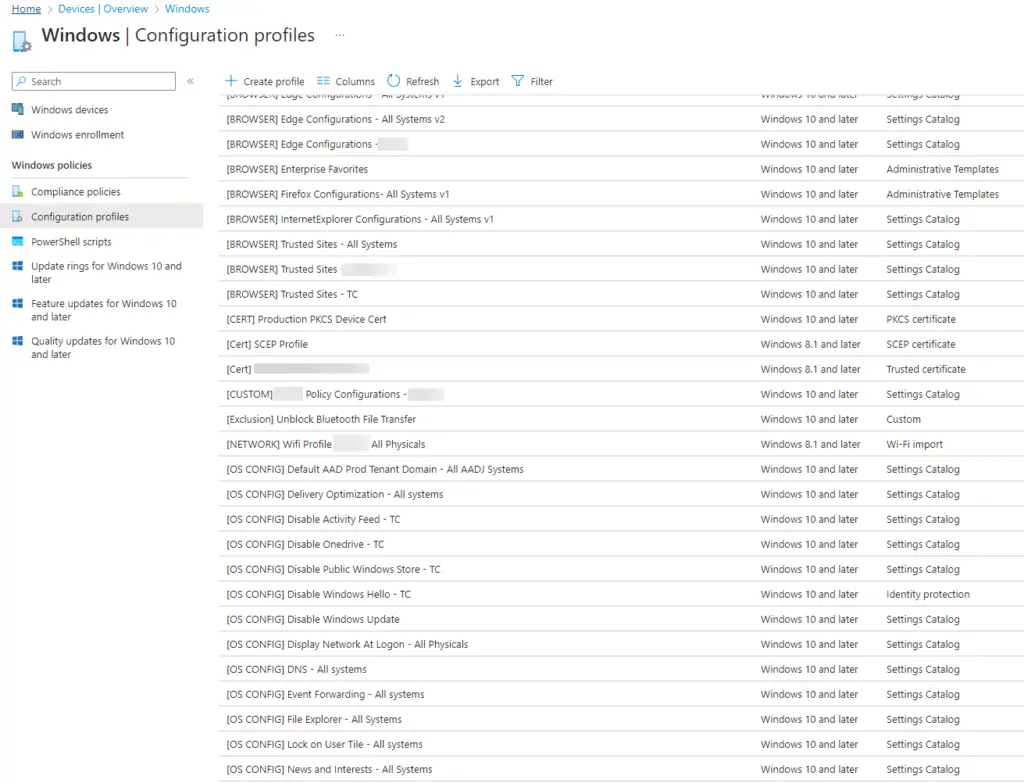Collapse the sidebar with the double chevron
The height and width of the screenshot is (783, 1024).
191,81
